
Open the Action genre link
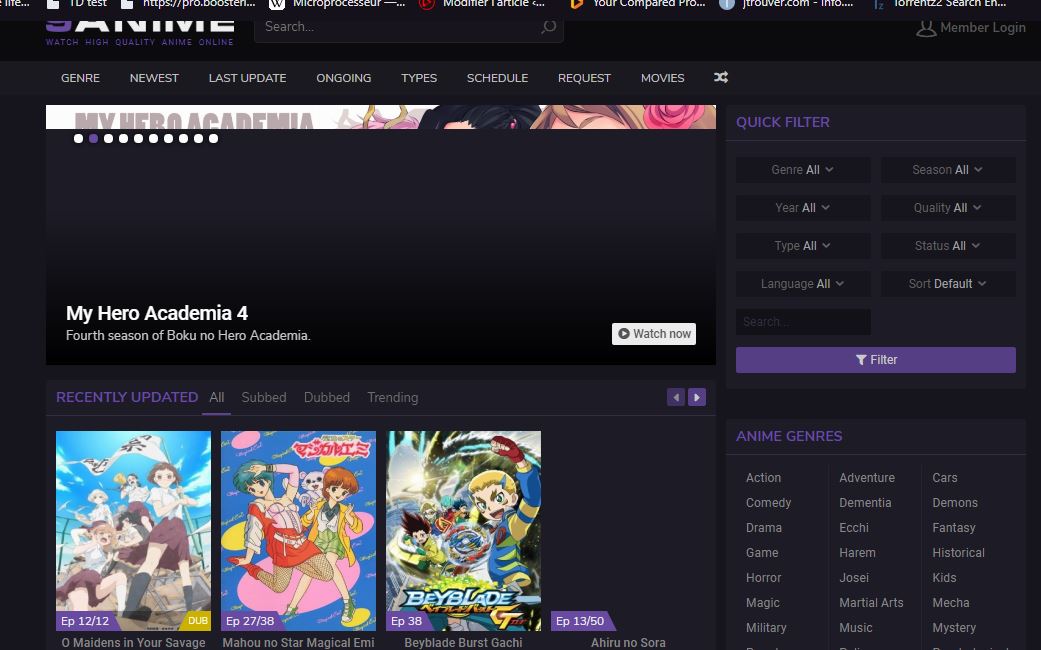(763, 478)
